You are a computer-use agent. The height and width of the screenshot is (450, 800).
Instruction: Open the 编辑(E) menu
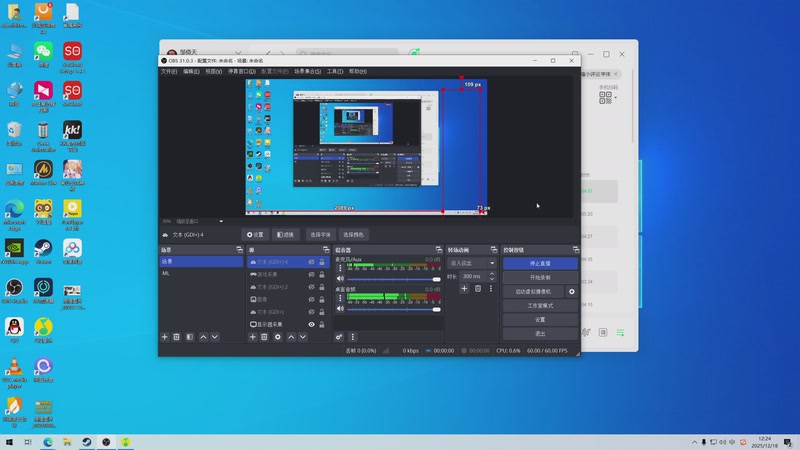[x=191, y=71]
